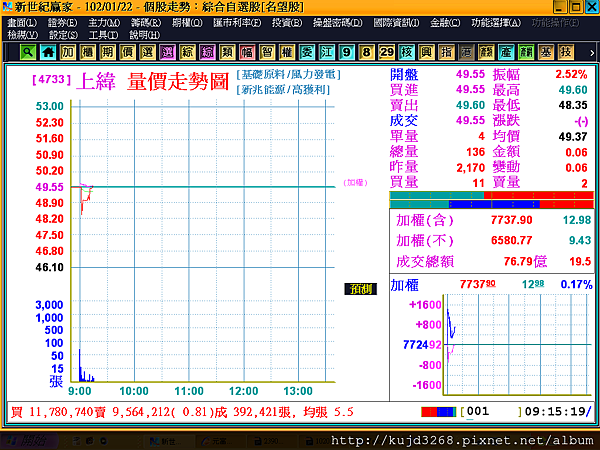The width and height of the screenshot is (600, 450).
Task: Open the 投資(B) menu
Action: pyautogui.click(x=287, y=23)
